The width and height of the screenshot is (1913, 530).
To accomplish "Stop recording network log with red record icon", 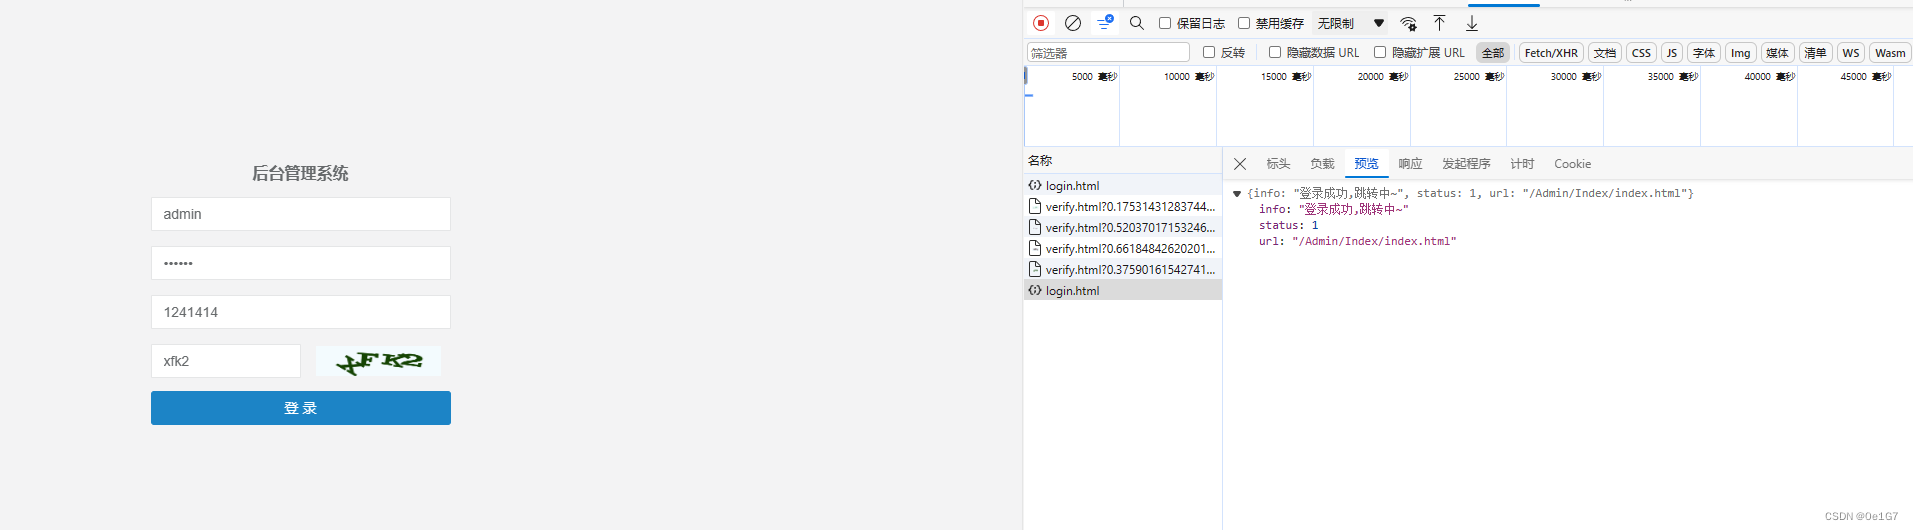I will pyautogui.click(x=1041, y=23).
